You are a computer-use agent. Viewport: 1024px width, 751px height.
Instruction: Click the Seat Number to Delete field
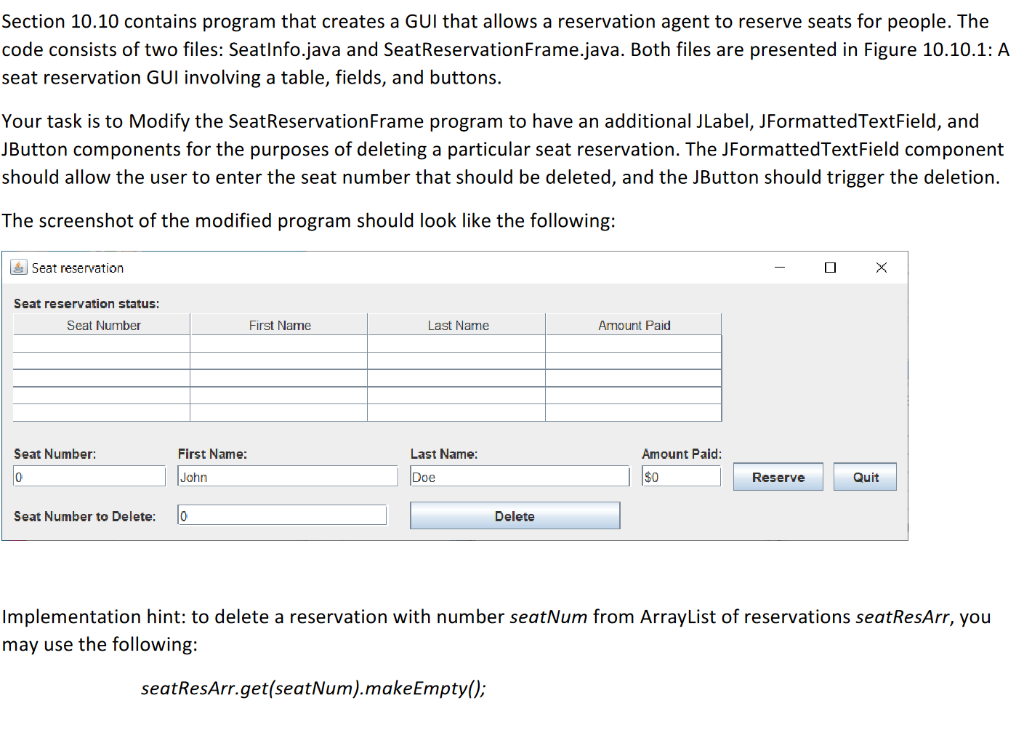click(x=280, y=514)
